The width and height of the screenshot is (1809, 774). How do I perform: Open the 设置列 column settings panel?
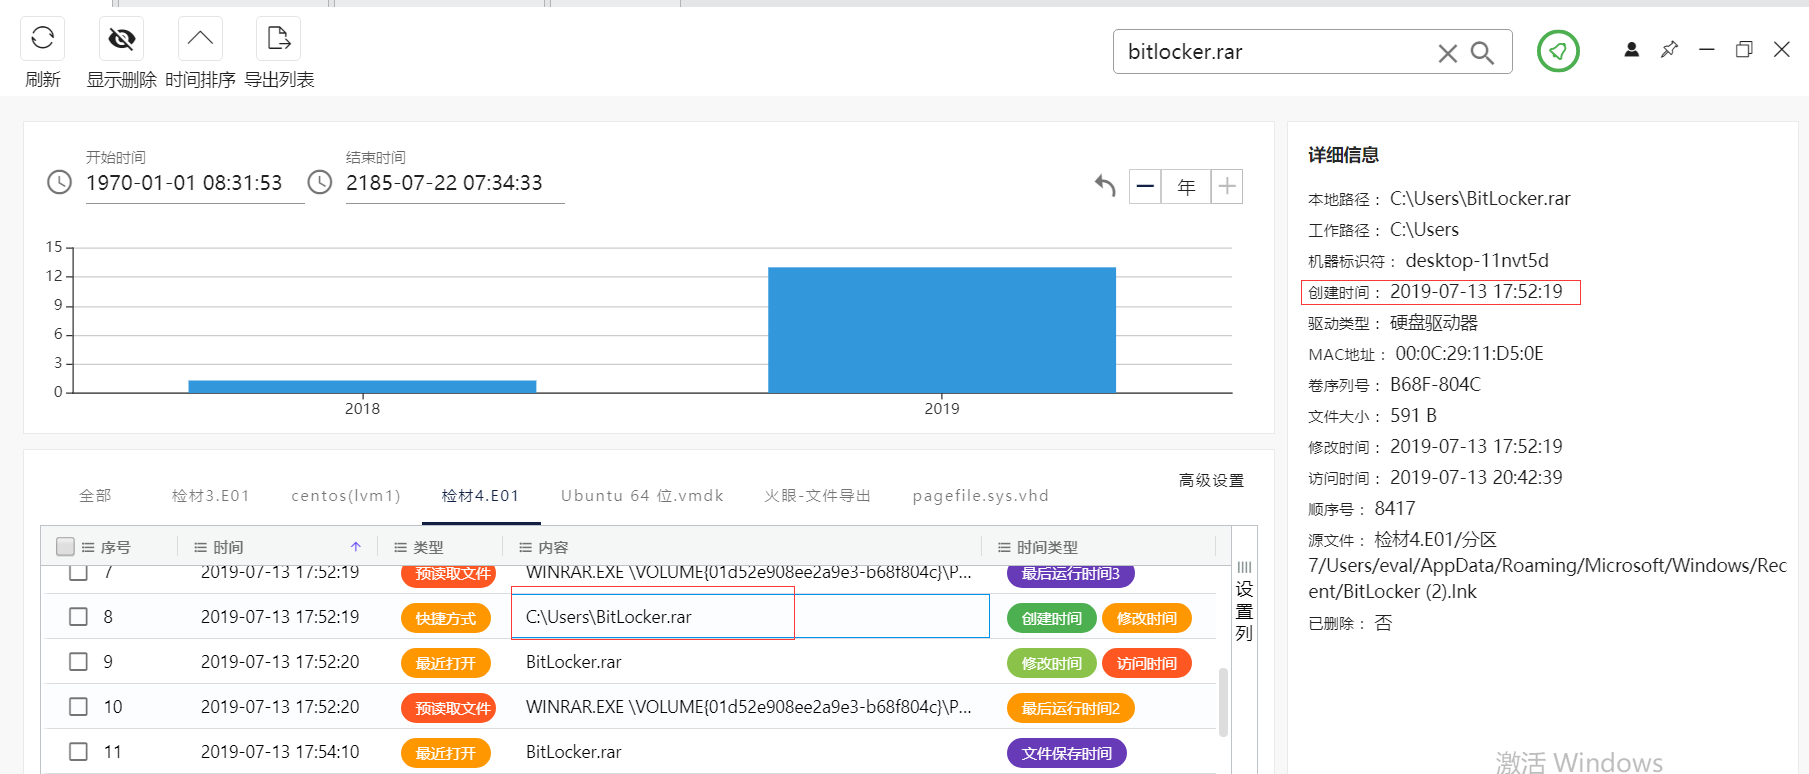pos(1244,602)
